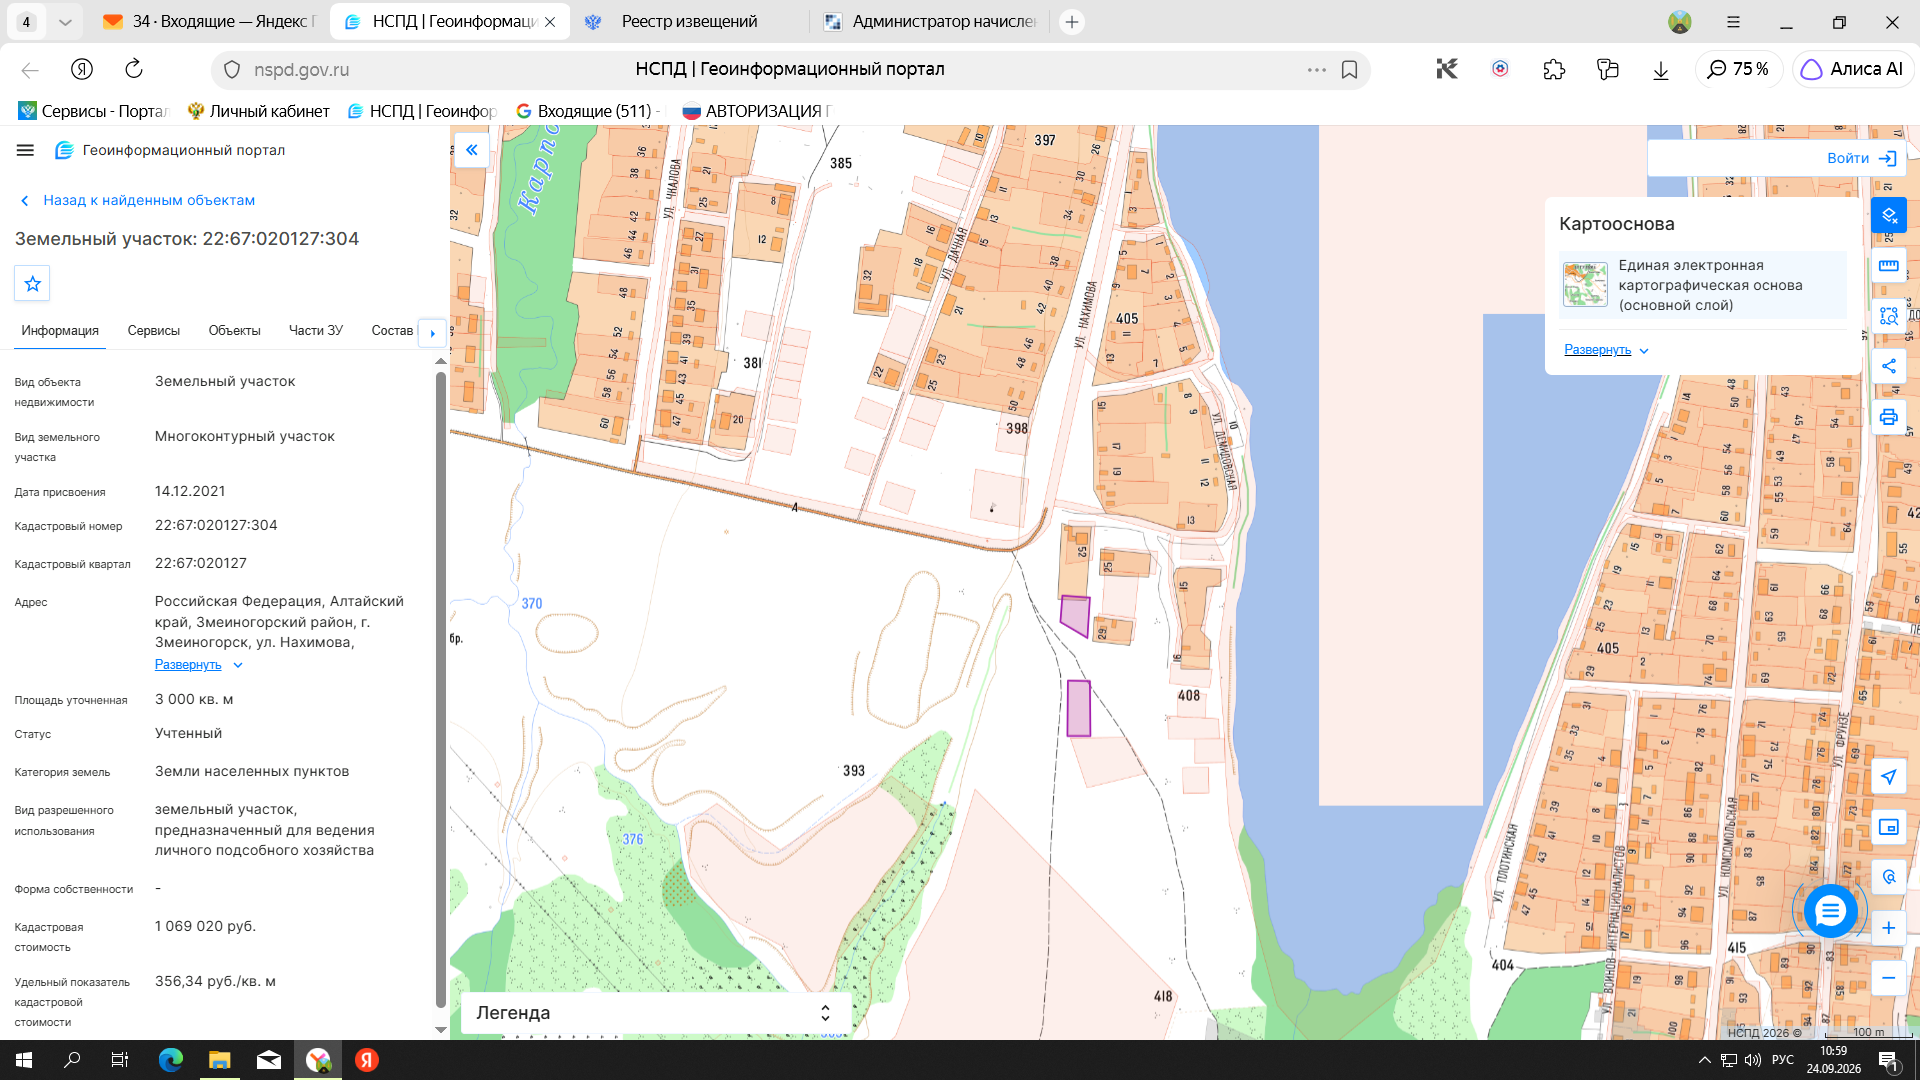Viewport: 1920px width, 1080px height.
Task: Find my location with navigation arrow
Action: (1888, 776)
